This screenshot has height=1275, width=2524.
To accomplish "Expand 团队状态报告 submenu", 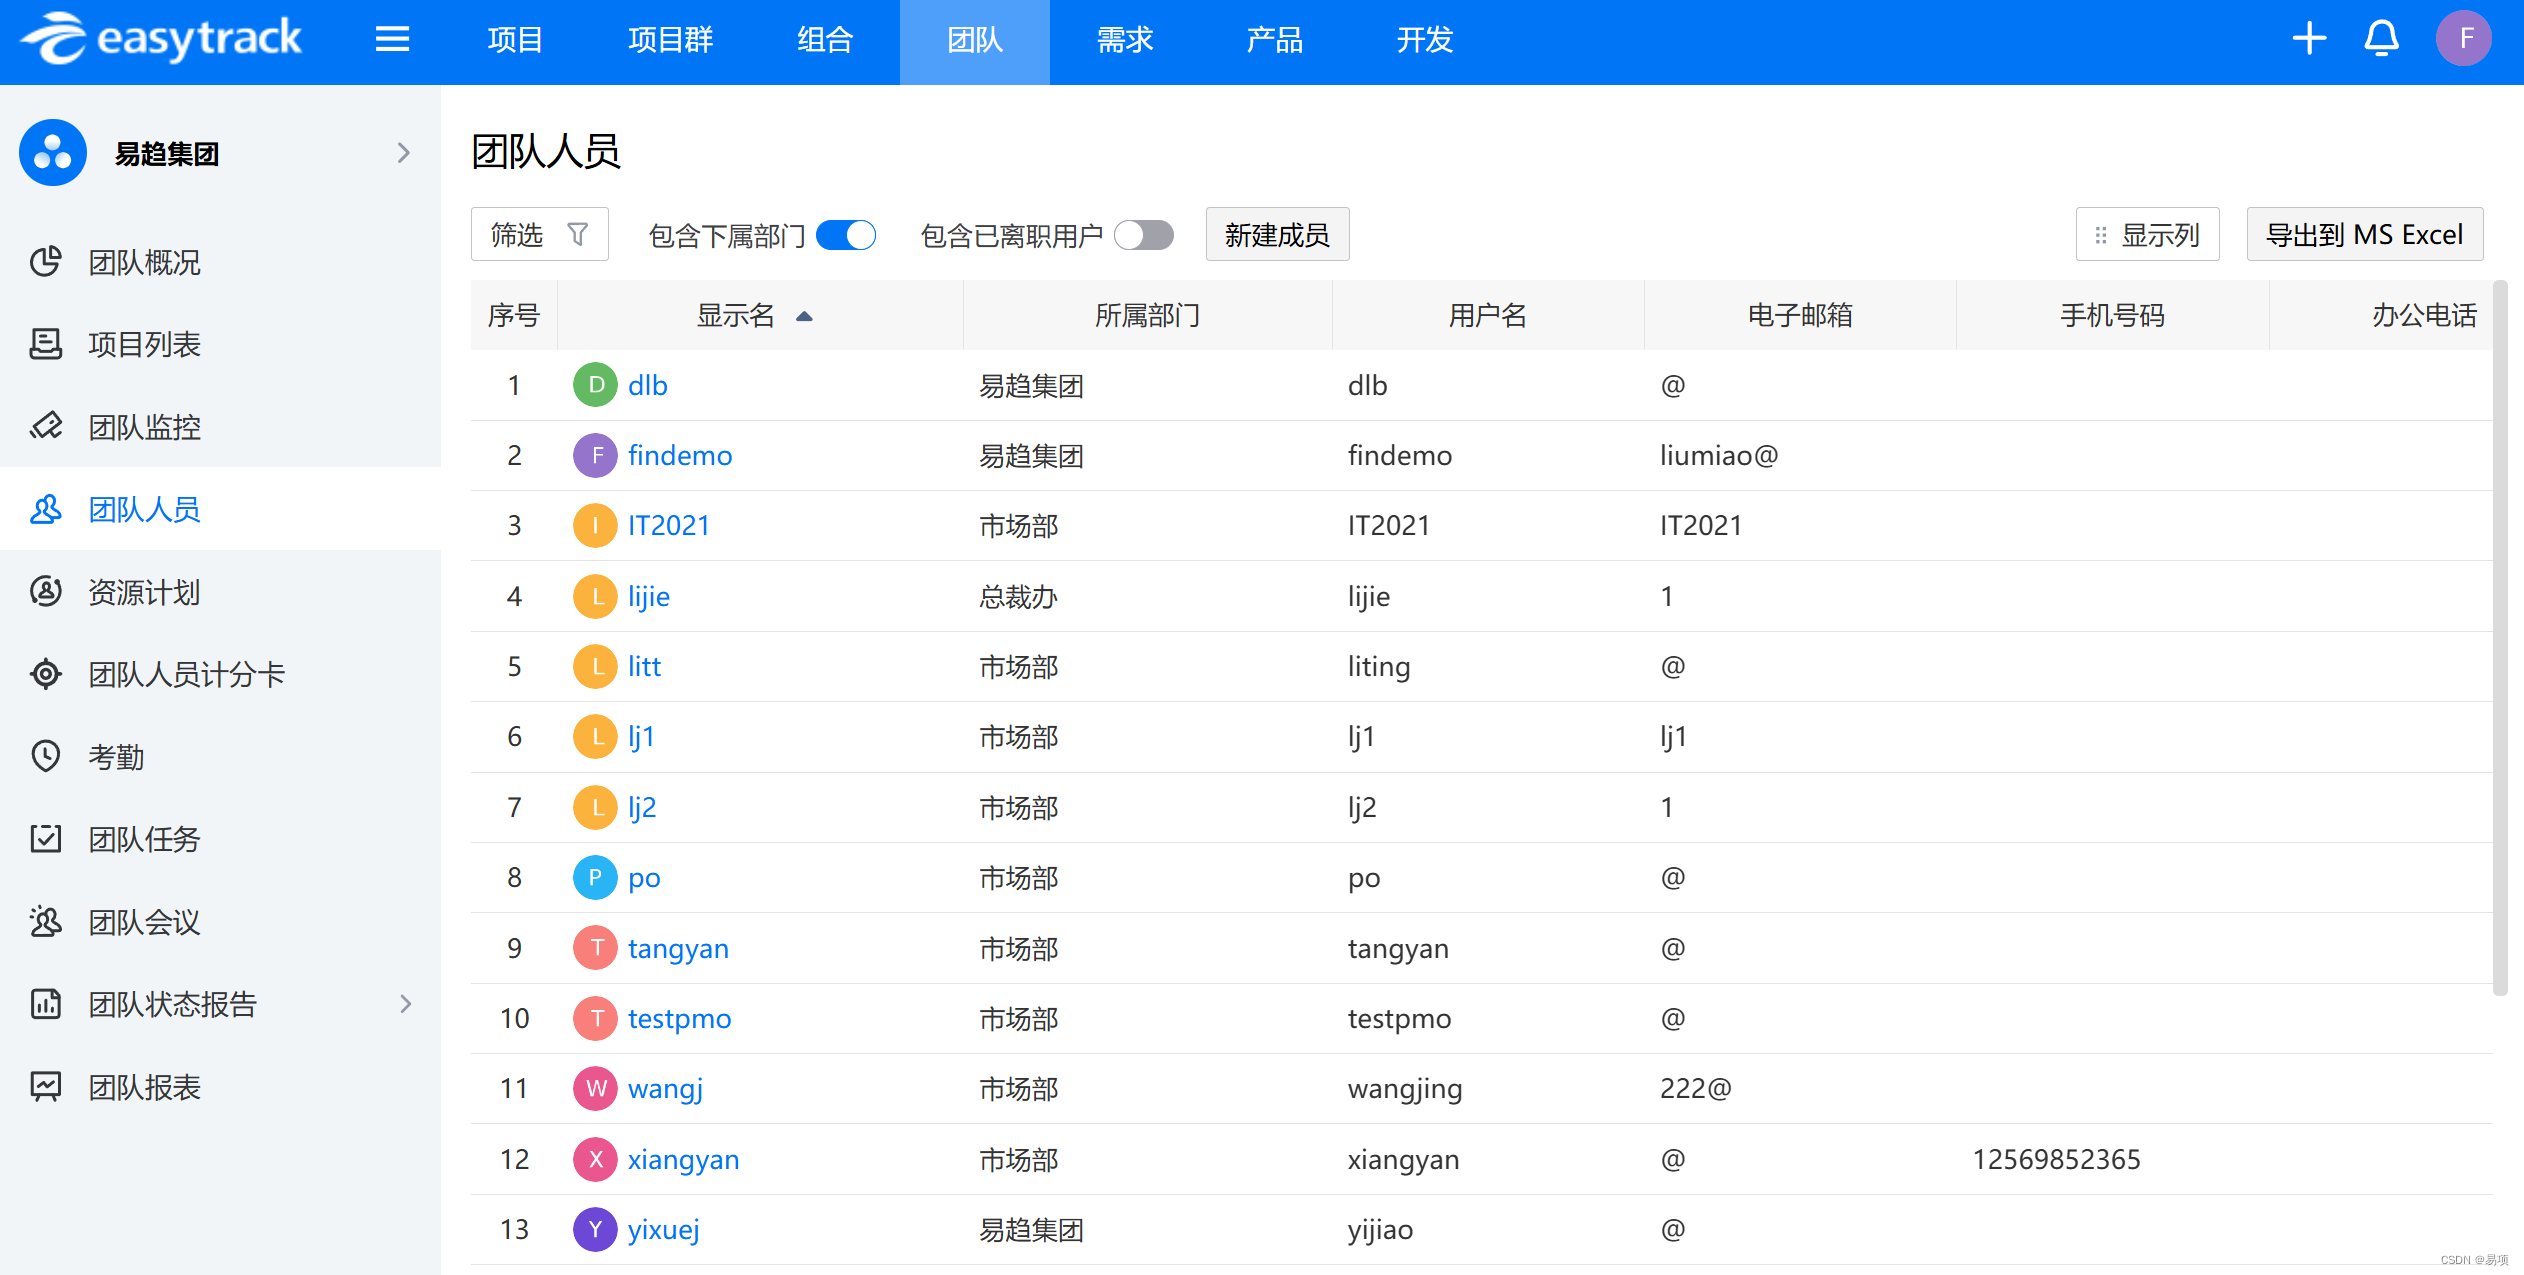I will (405, 1004).
